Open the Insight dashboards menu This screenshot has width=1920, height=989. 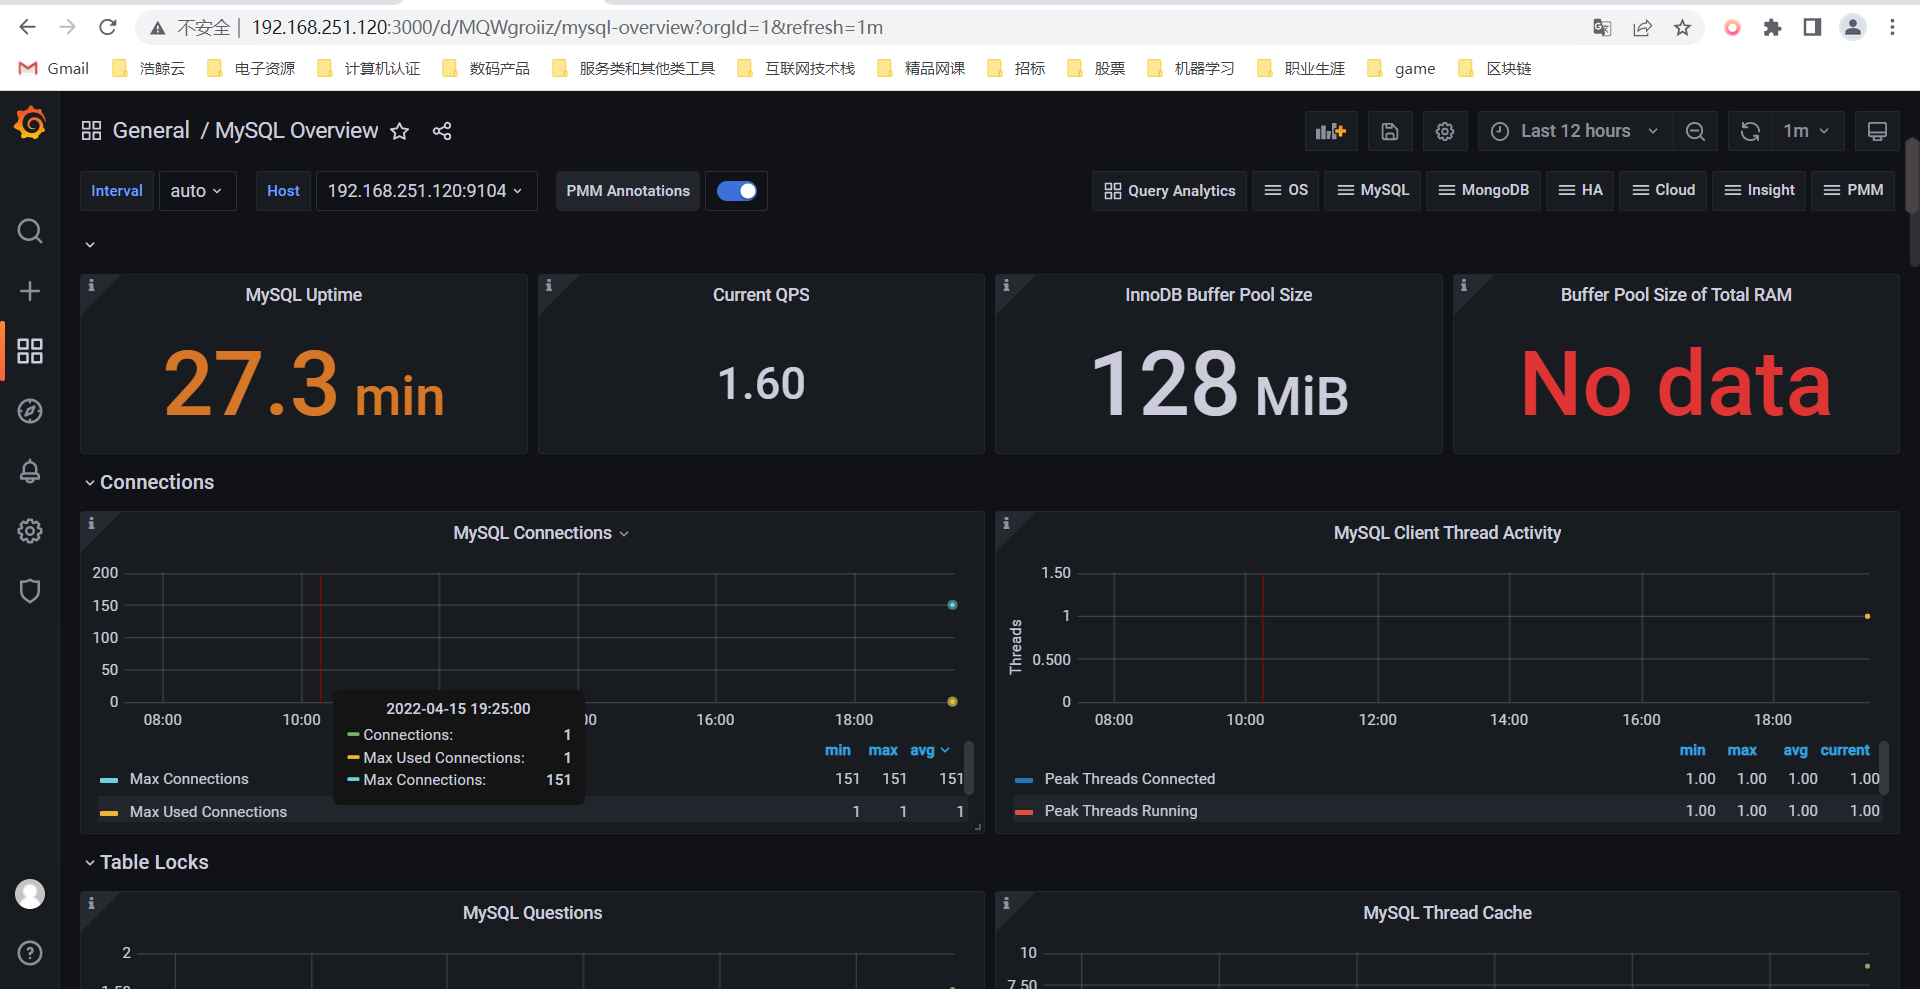[1760, 190]
